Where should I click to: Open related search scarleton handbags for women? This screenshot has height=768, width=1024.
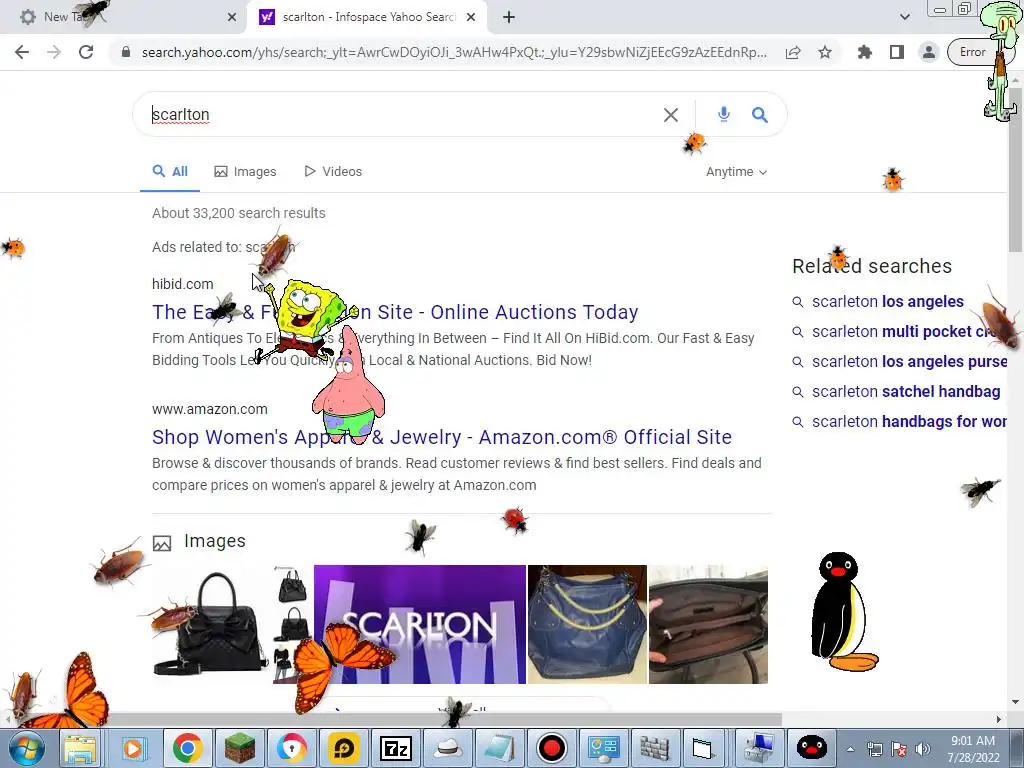(x=899, y=422)
